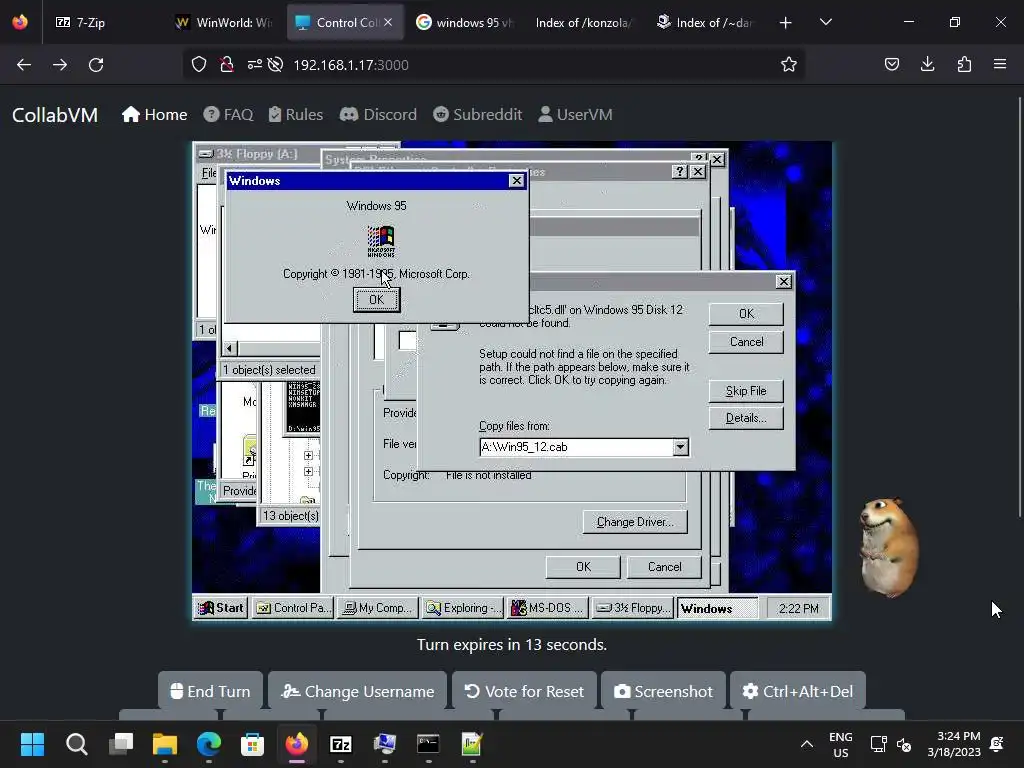1024x768 pixels.
Task: Open the Firefox application menu
Action: coord(1000,64)
